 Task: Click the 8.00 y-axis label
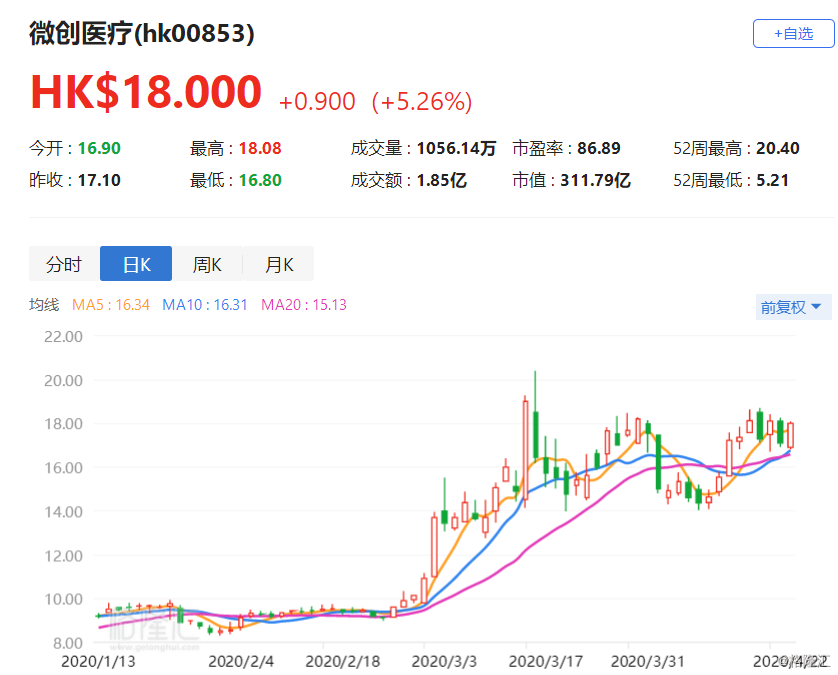pyautogui.click(x=68, y=643)
